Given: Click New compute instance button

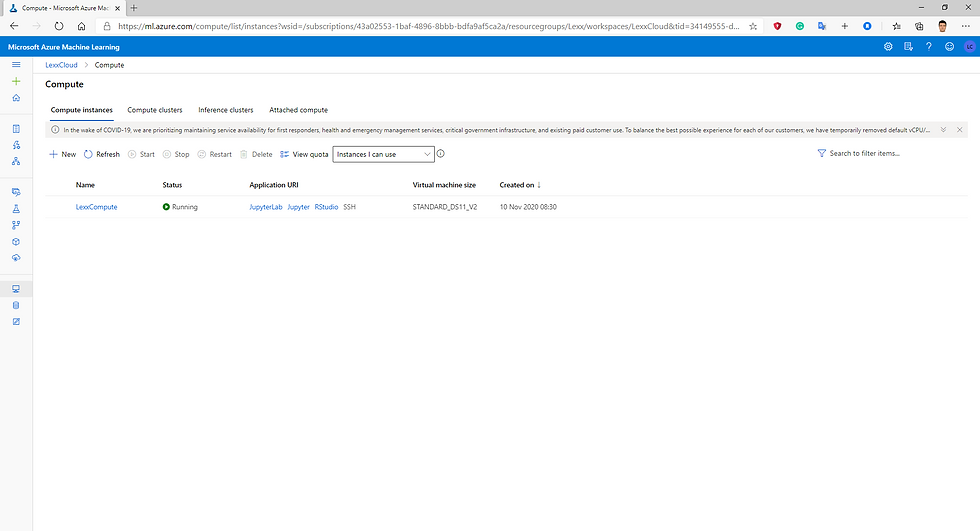Looking at the screenshot, I should tap(62, 154).
